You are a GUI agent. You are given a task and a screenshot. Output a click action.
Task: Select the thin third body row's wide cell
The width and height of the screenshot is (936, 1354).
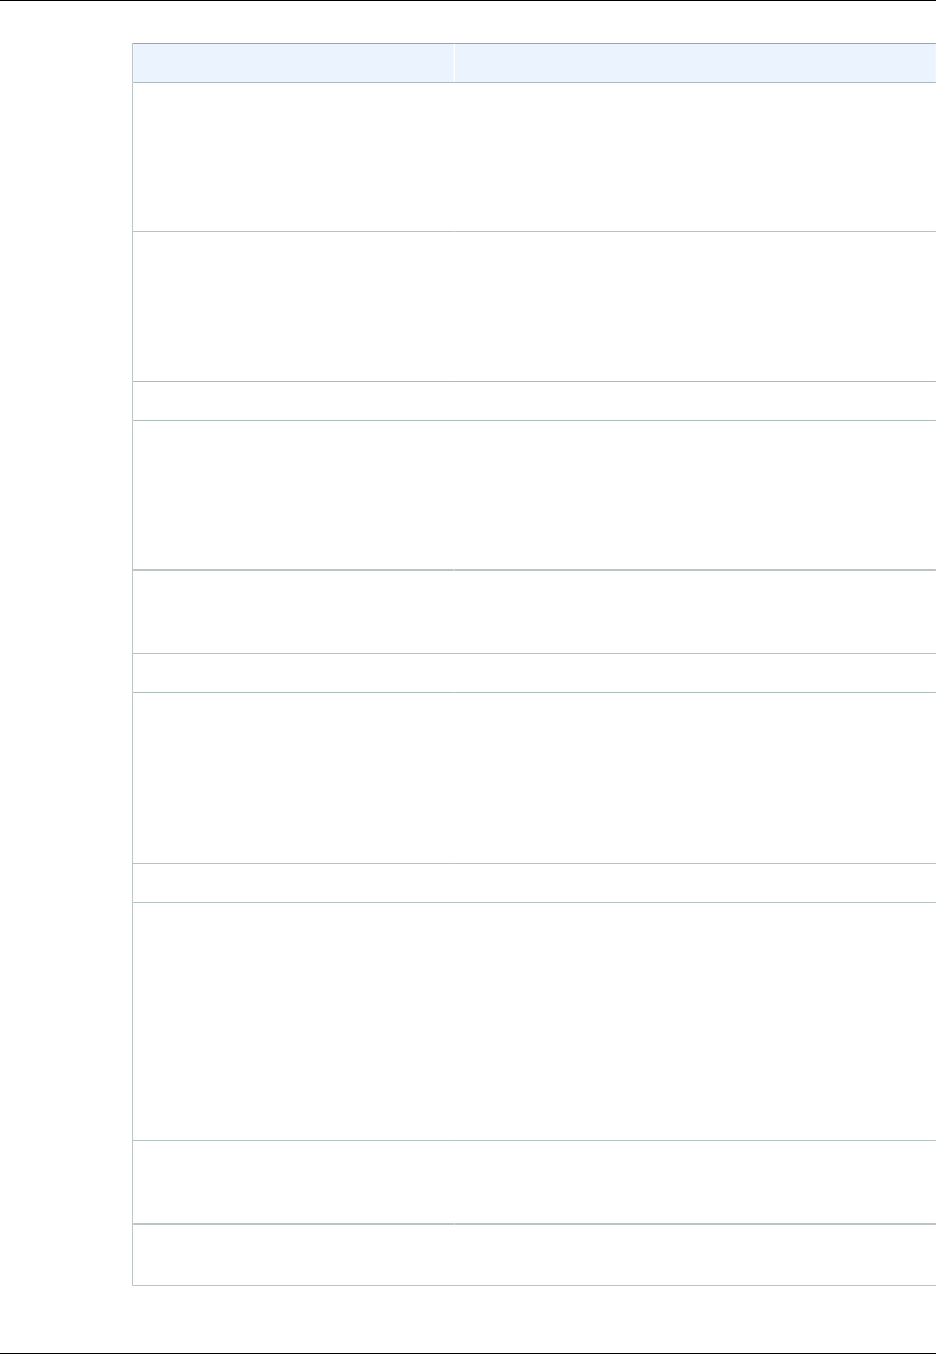coord(695,401)
